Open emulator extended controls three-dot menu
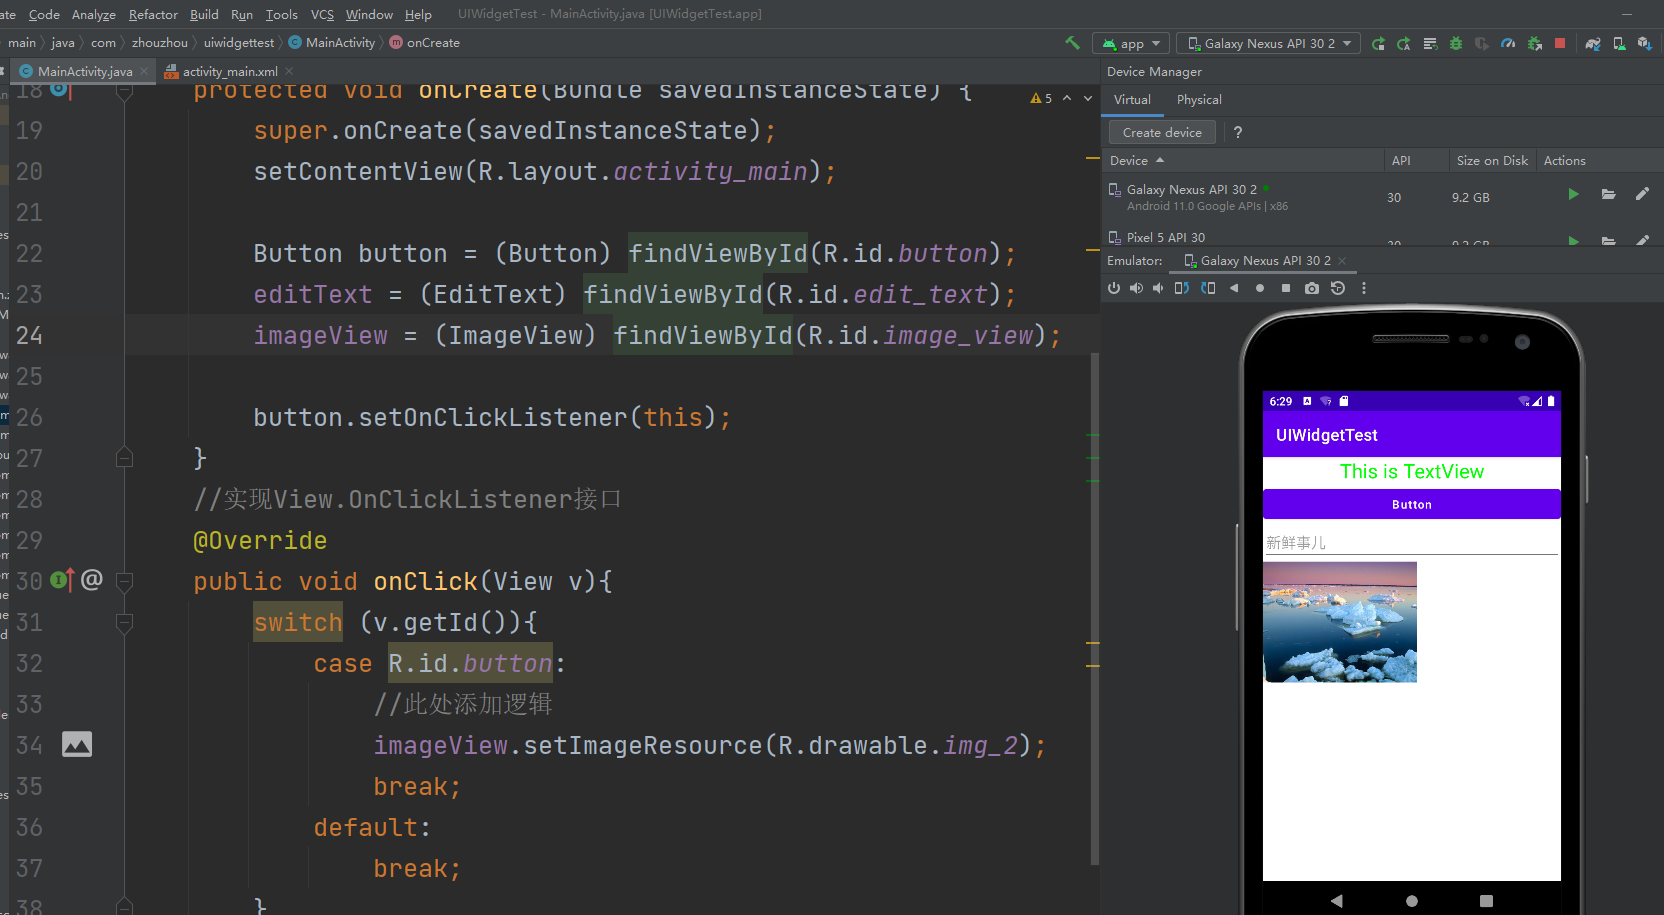The width and height of the screenshot is (1664, 915). pyautogui.click(x=1364, y=288)
